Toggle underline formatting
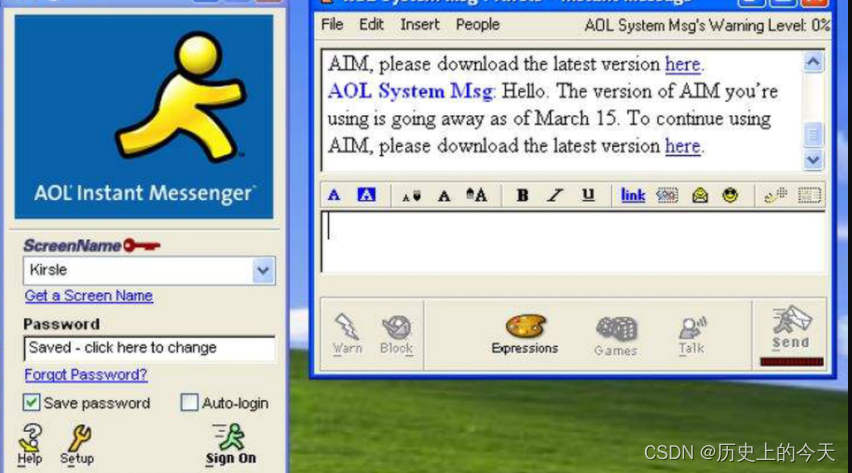 pos(588,195)
